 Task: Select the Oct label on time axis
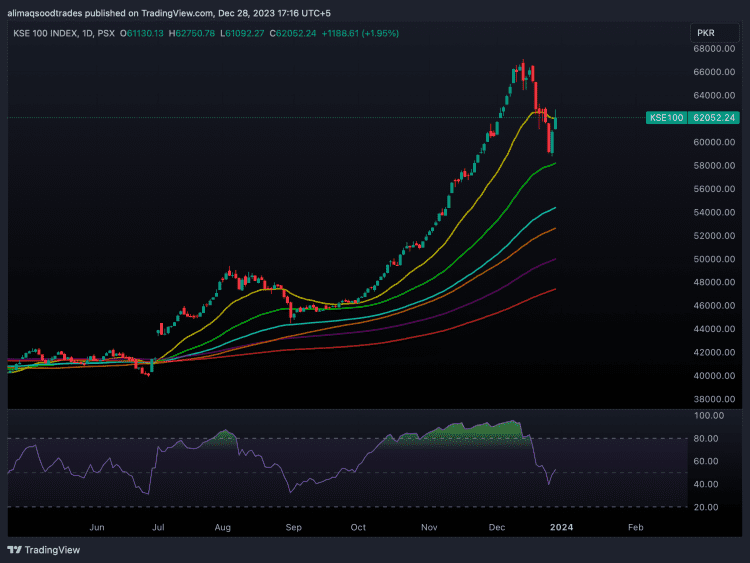coord(358,526)
